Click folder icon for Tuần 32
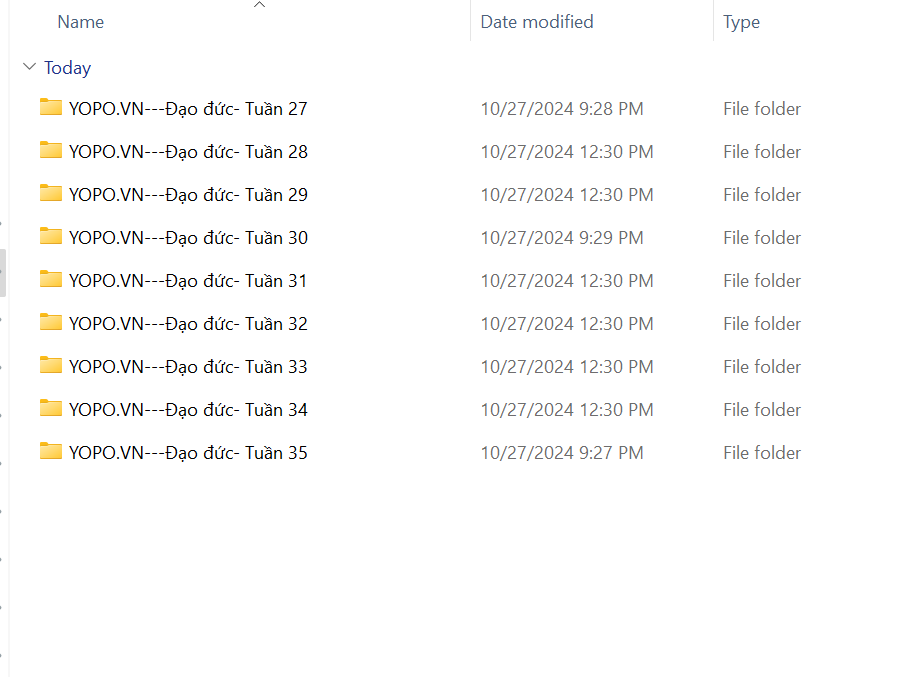Screen dimensions: 913x677 [51, 322]
